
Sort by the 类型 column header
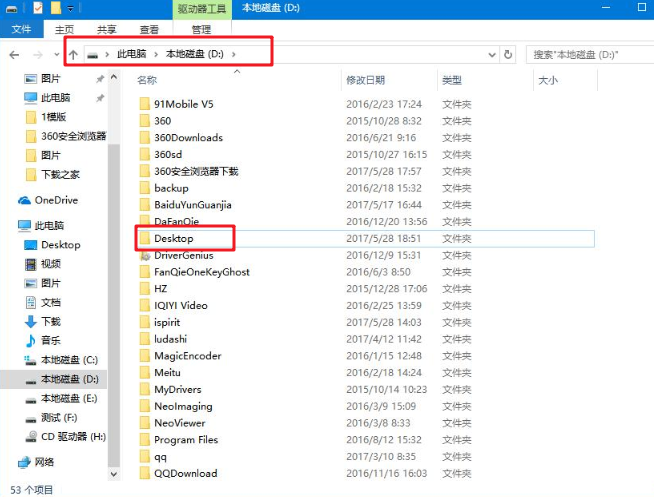[452, 80]
